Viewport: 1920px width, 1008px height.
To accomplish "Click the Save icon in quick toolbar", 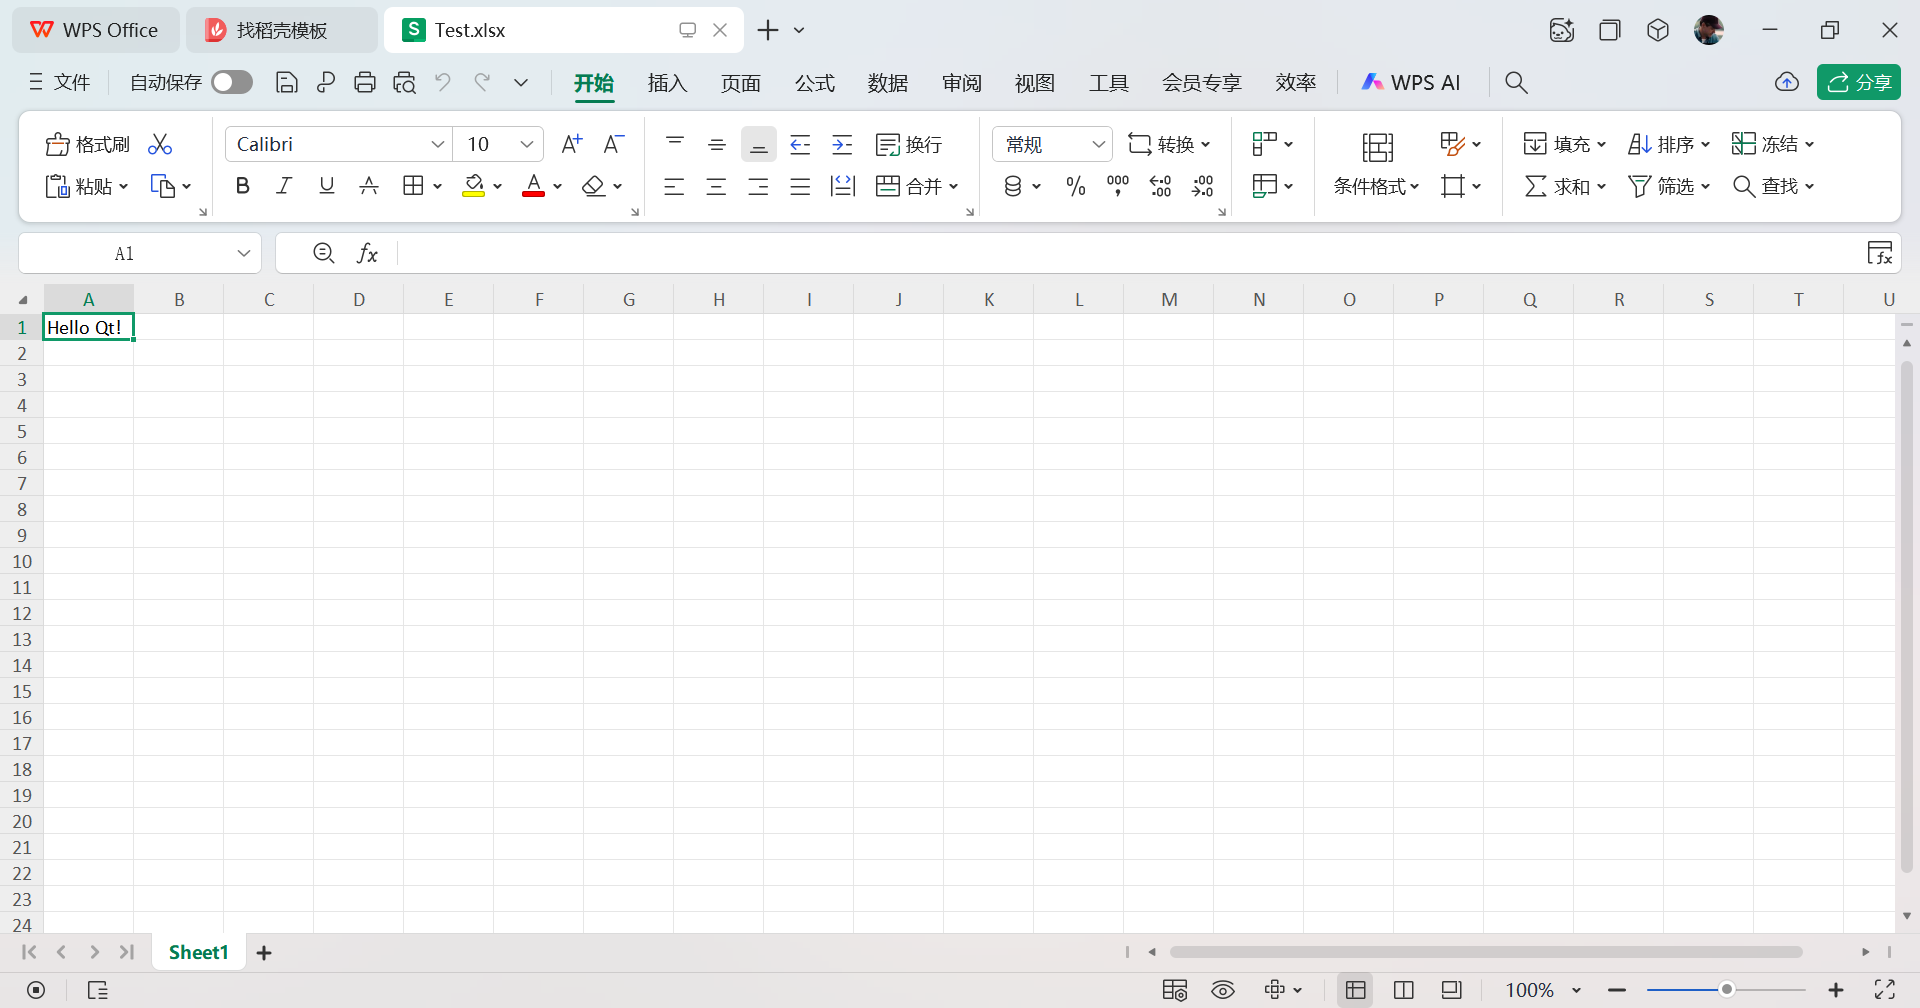I will point(286,83).
